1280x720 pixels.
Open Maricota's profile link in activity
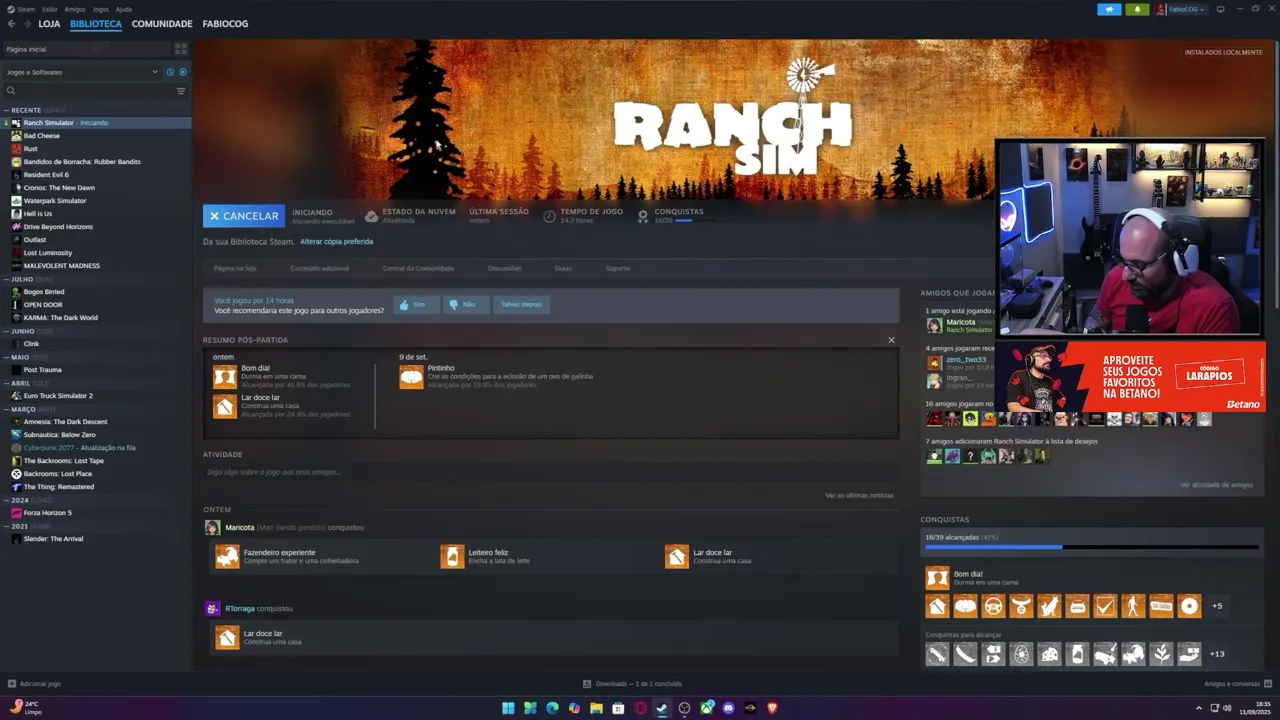[x=239, y=527]
